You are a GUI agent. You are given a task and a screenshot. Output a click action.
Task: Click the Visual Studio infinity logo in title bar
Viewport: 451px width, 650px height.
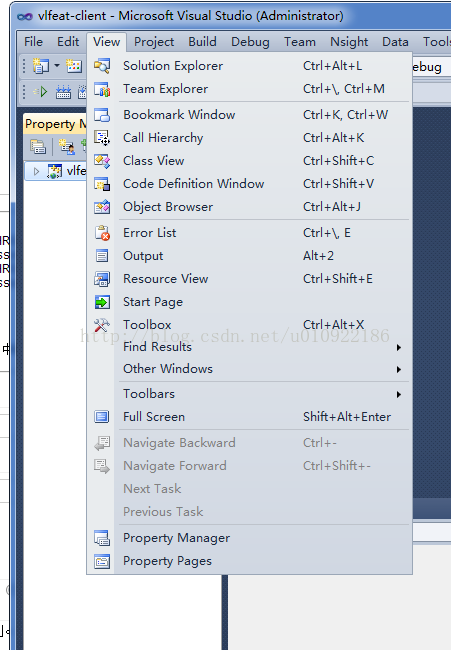pyautogui.click(x=25, y=17)
